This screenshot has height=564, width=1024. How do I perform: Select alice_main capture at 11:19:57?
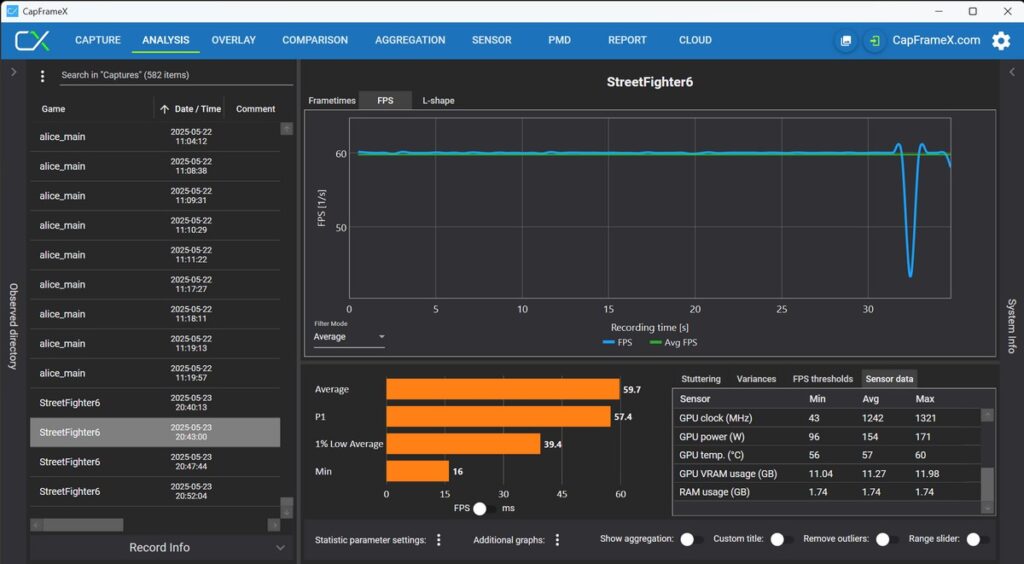click(x=155, y=373)
